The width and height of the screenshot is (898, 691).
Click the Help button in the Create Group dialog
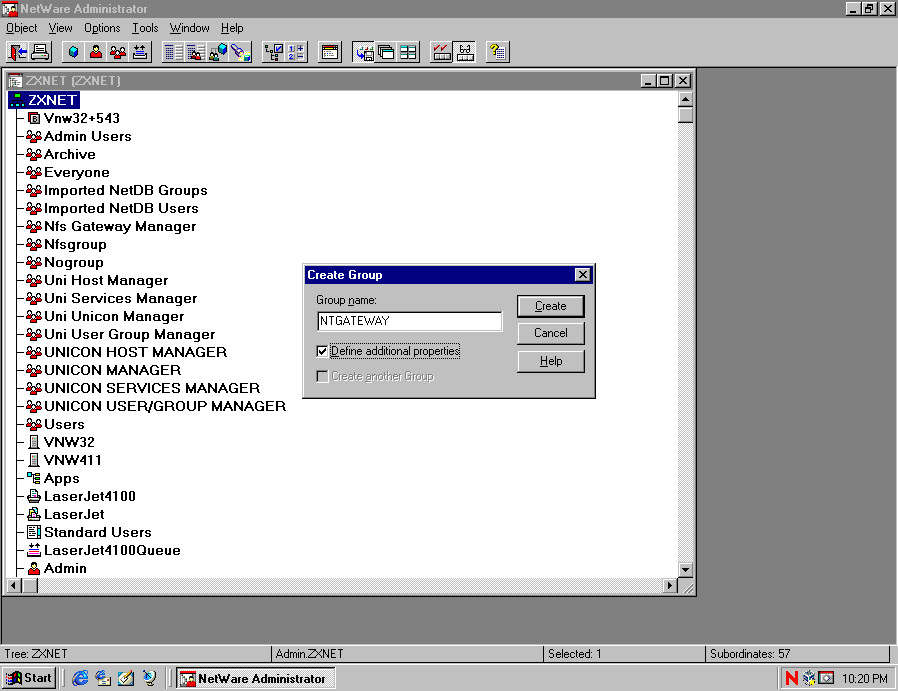[x=550, y=361]
